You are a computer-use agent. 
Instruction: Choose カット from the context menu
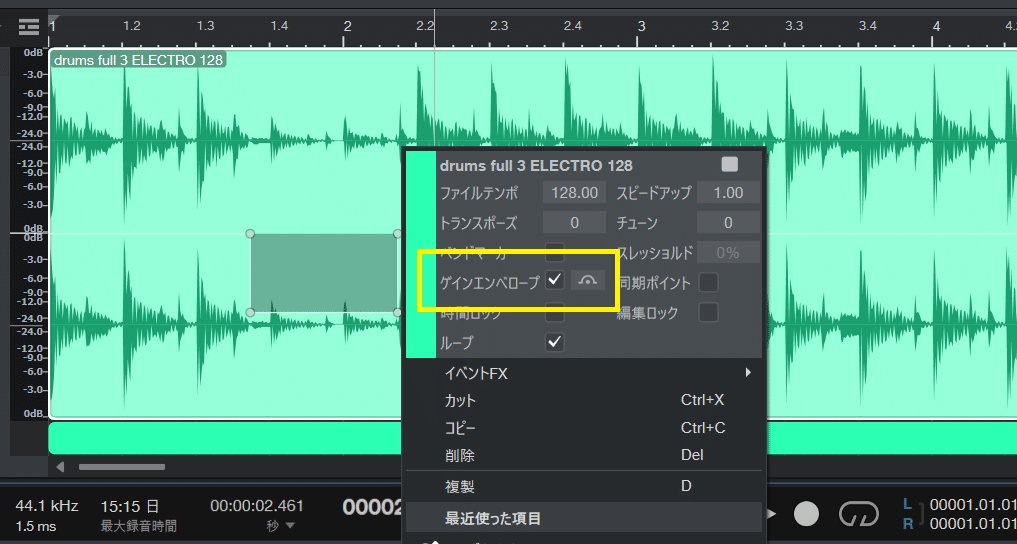click(584, 401)
